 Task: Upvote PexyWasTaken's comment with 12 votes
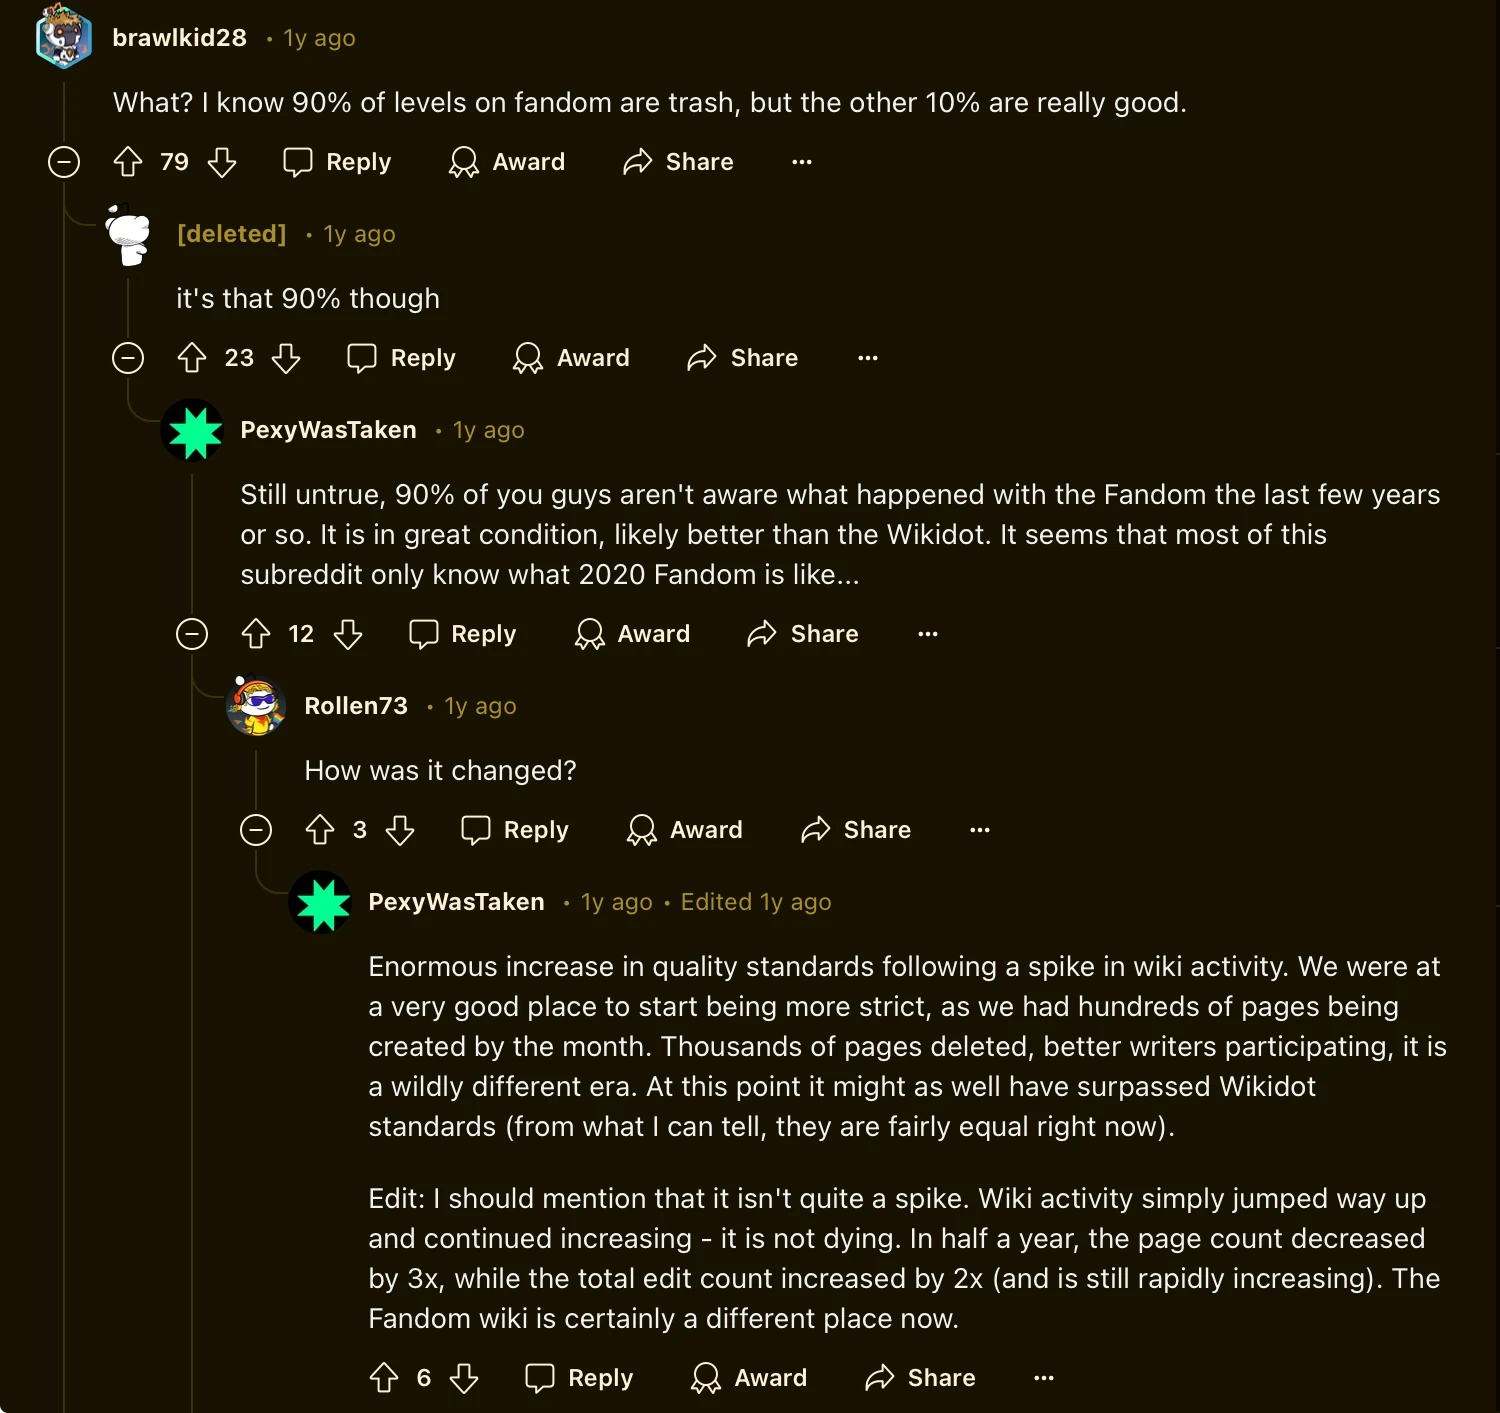coord(256,634)
